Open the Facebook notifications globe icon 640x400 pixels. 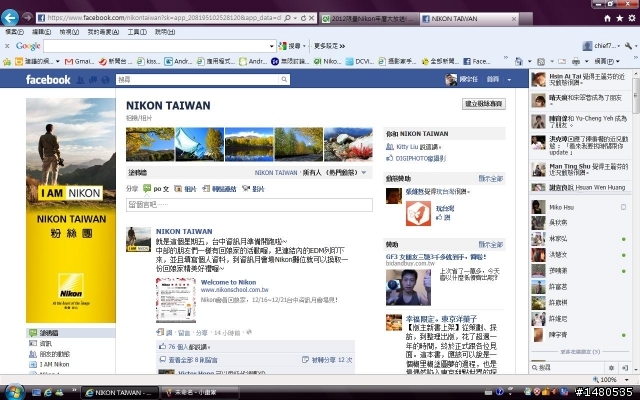(x=106, y=80)
